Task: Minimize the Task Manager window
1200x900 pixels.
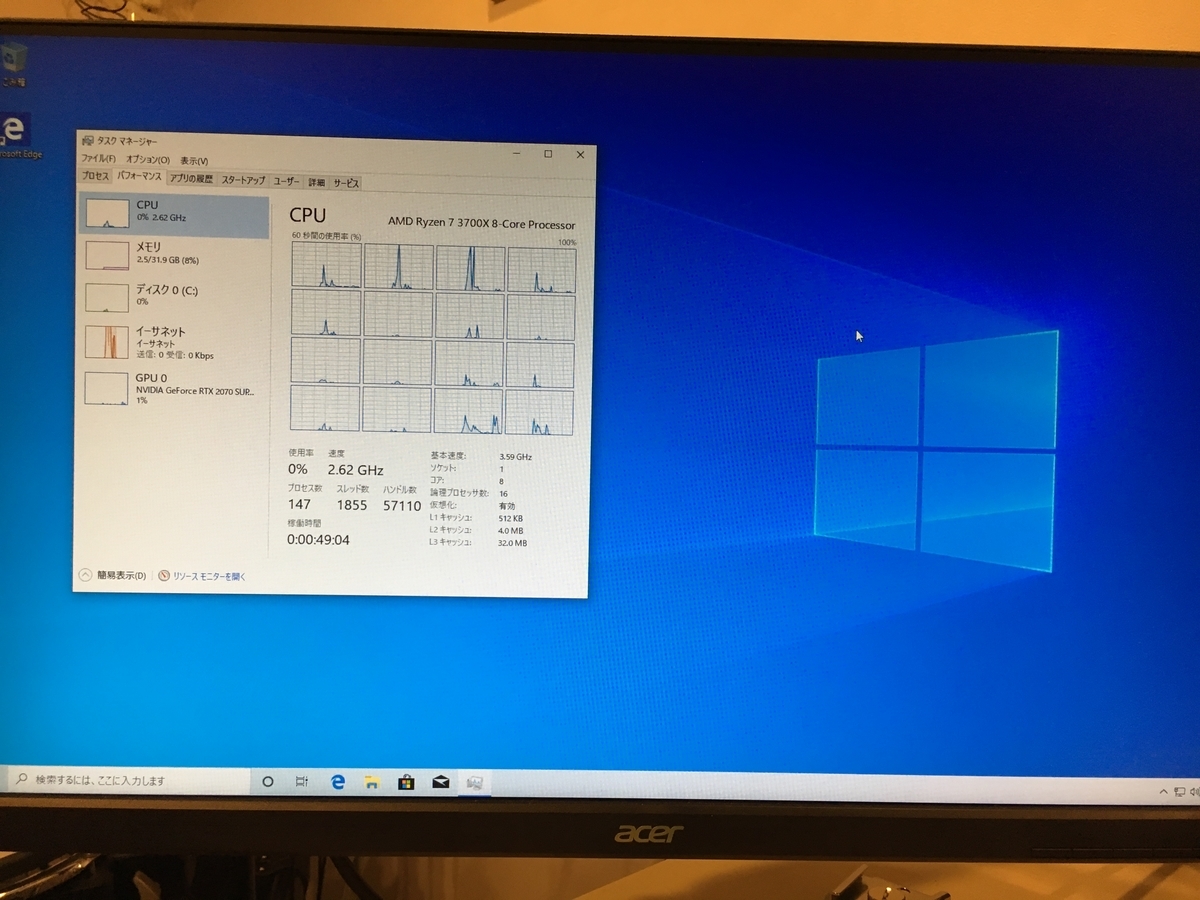Action: (518, 153)
